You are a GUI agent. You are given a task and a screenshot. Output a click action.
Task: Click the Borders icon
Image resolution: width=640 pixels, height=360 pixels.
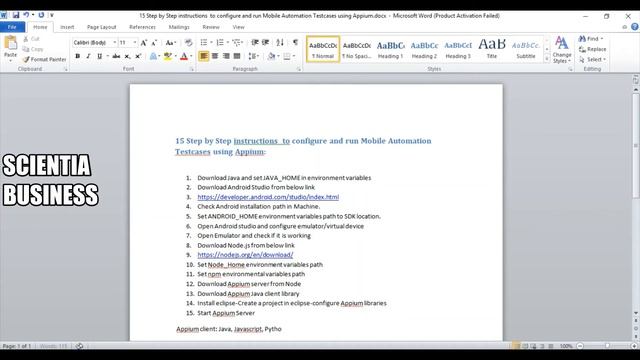pos(287,56)
